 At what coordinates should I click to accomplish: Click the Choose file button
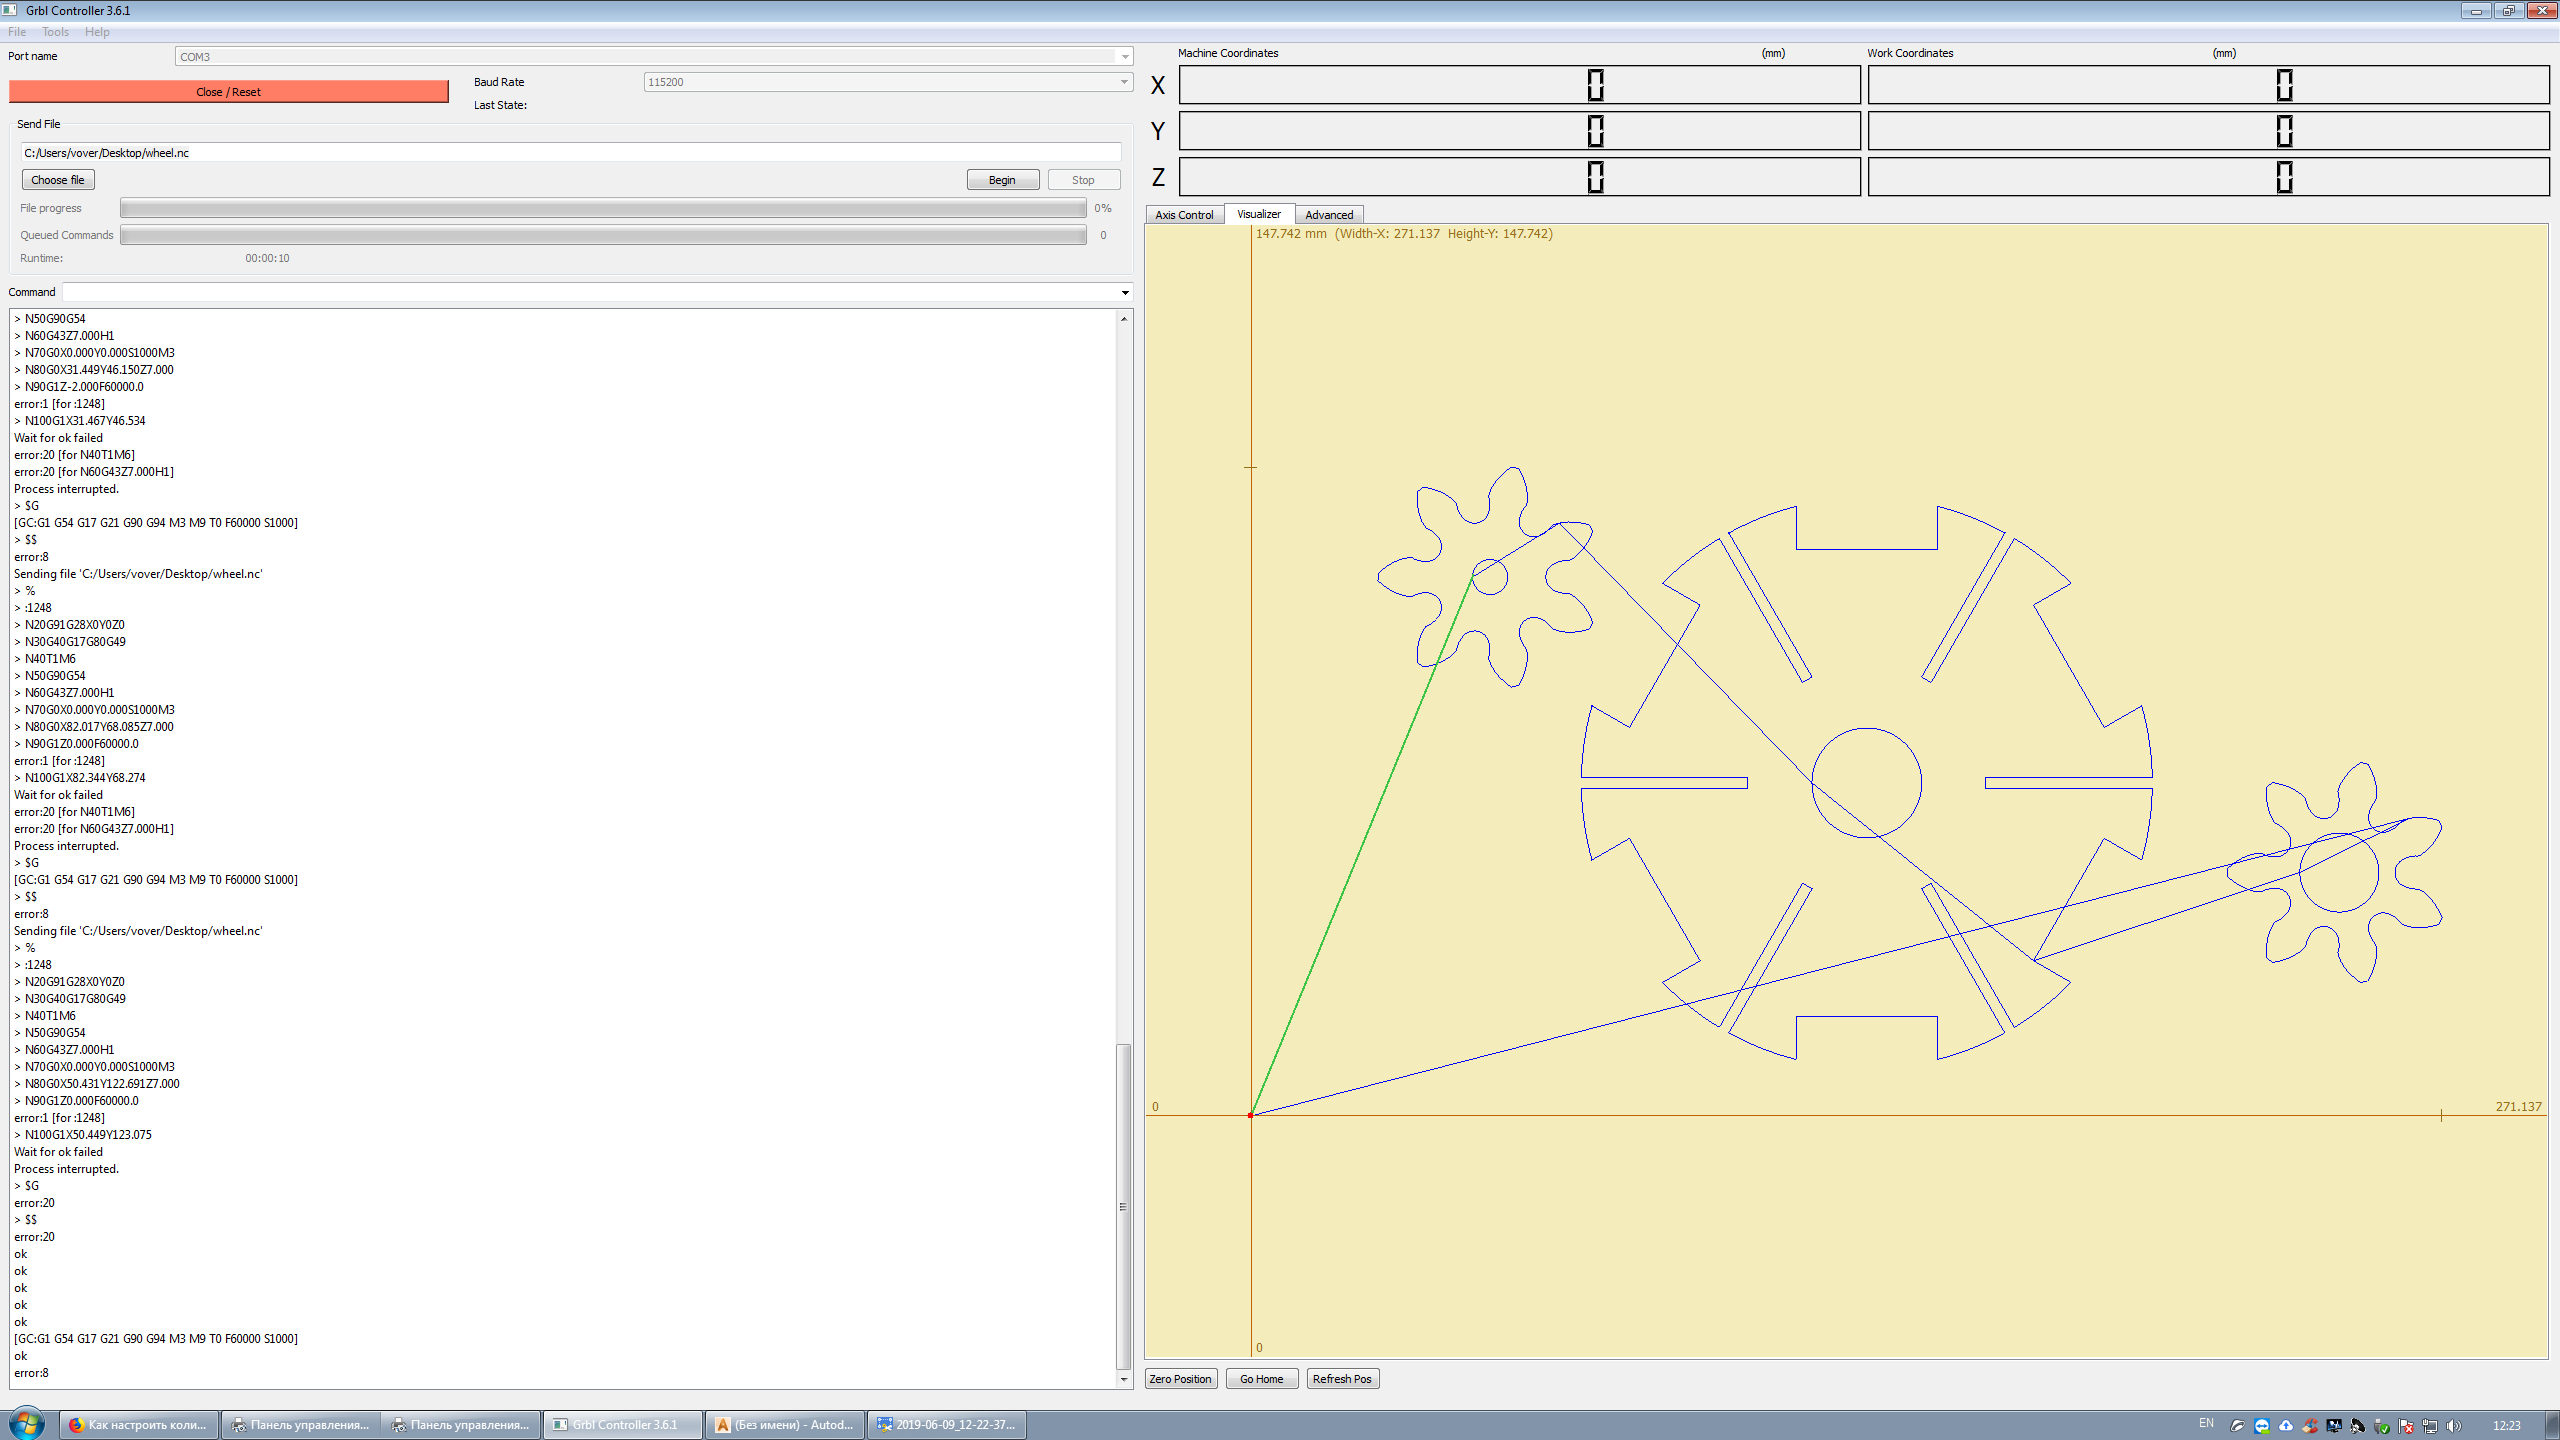[x=57, y=180]
